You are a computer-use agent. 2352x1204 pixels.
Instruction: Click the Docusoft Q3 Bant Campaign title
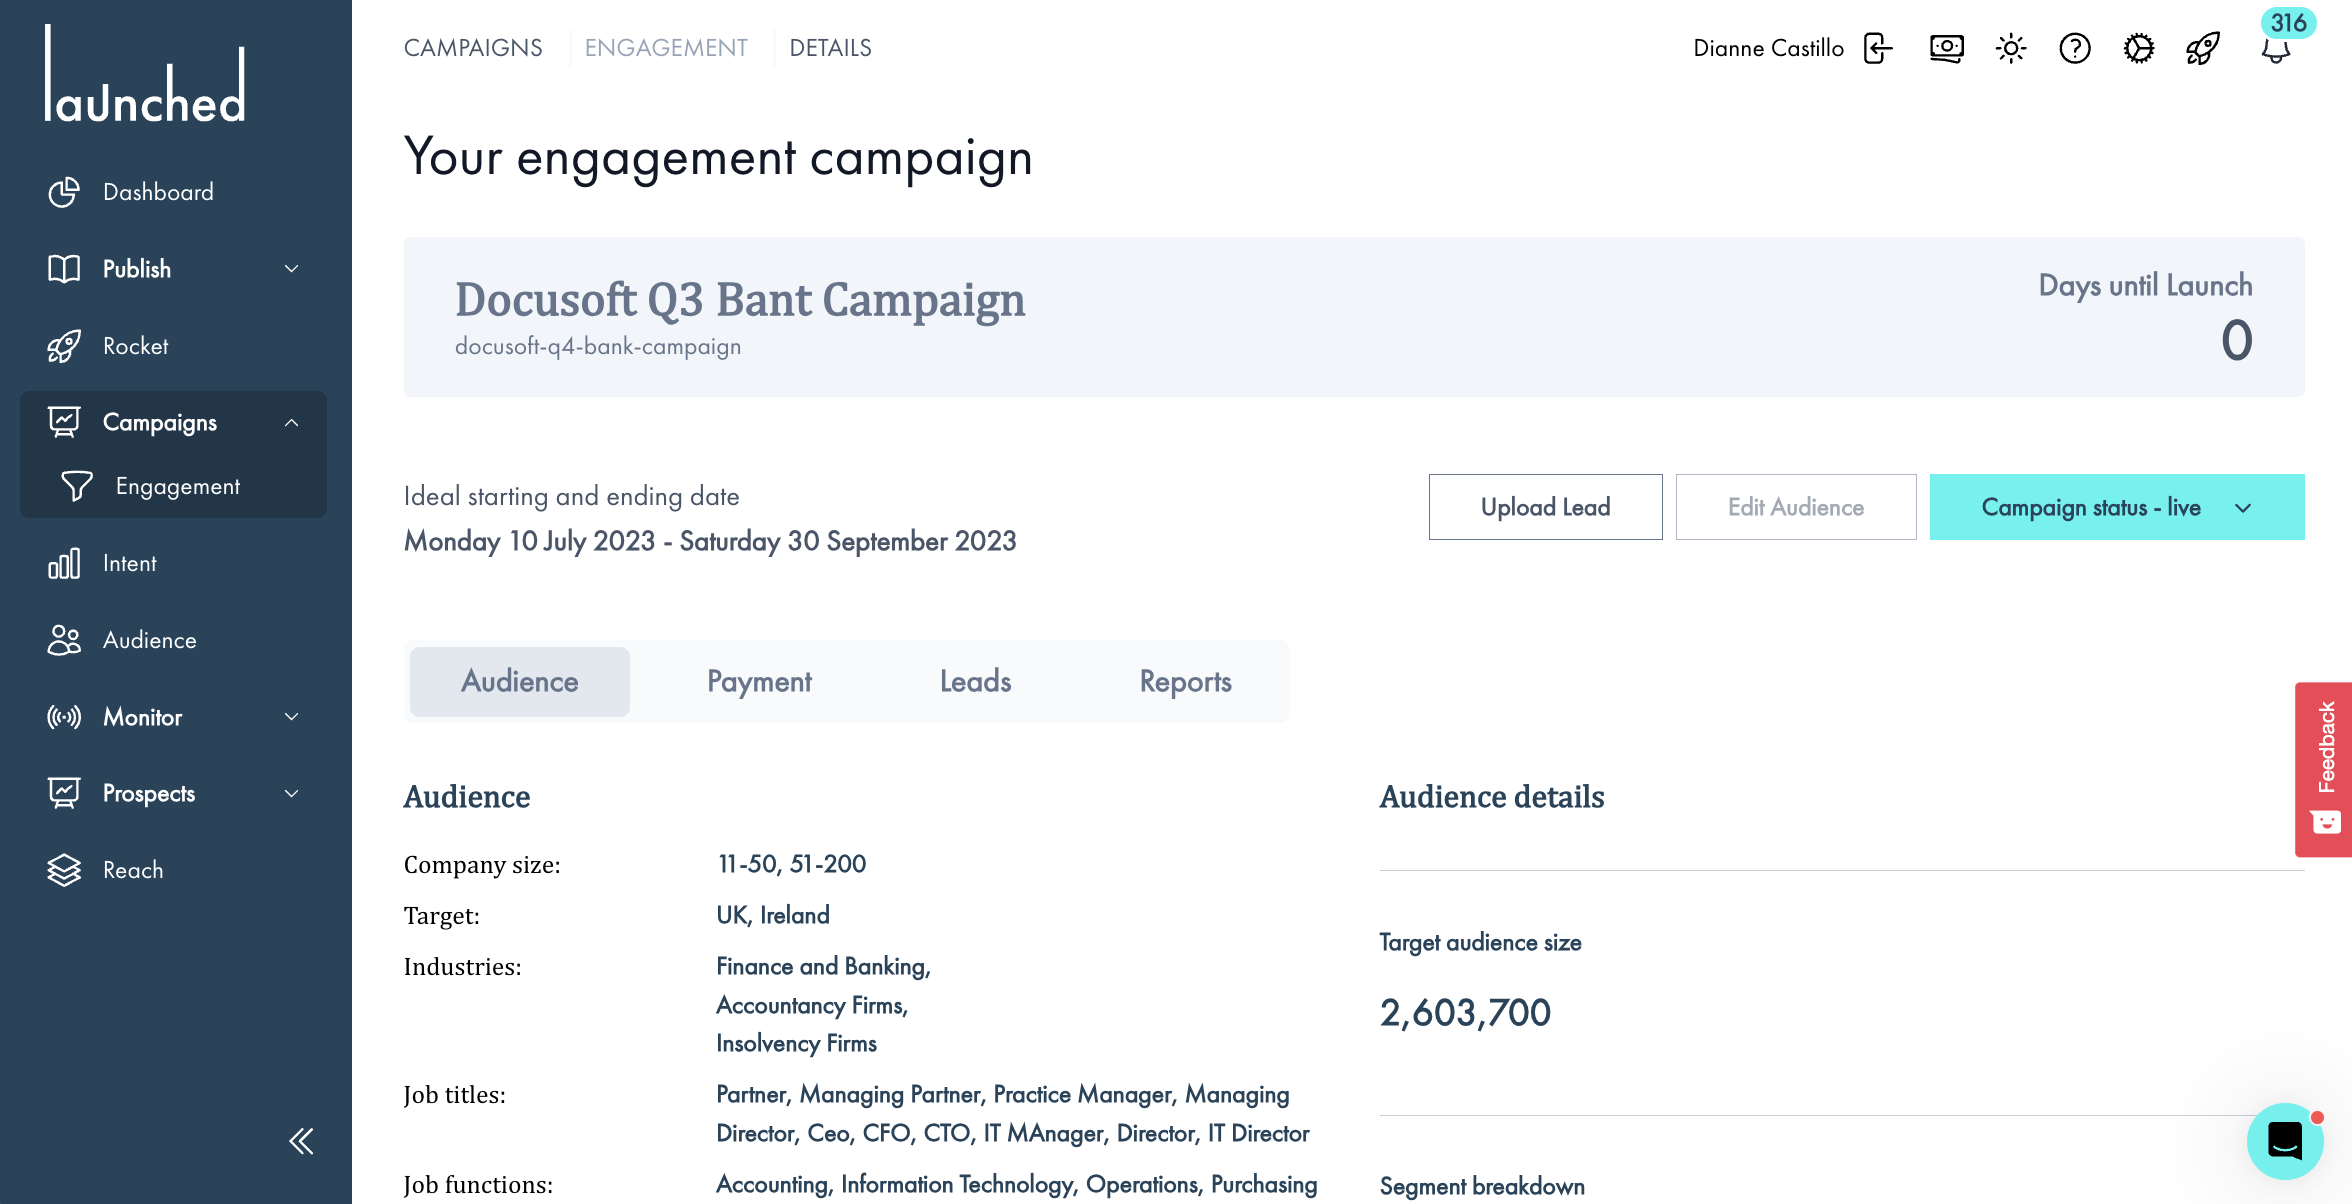click(x=740, y=299)
